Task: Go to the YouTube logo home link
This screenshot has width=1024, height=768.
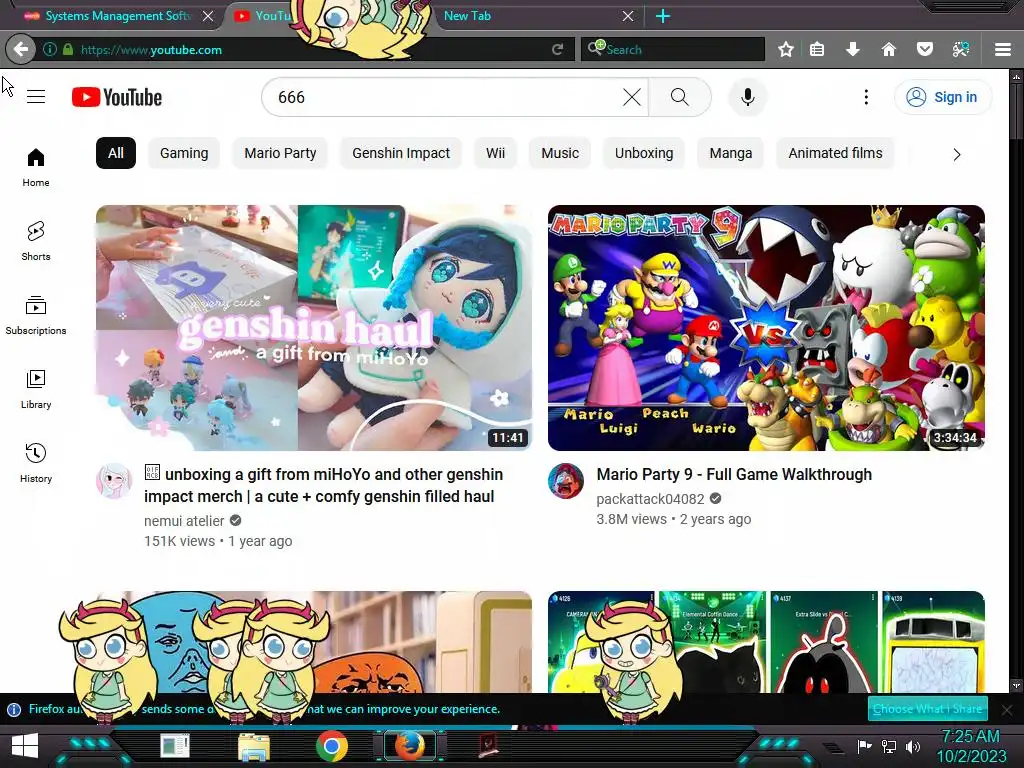Action: coord(117,97)
